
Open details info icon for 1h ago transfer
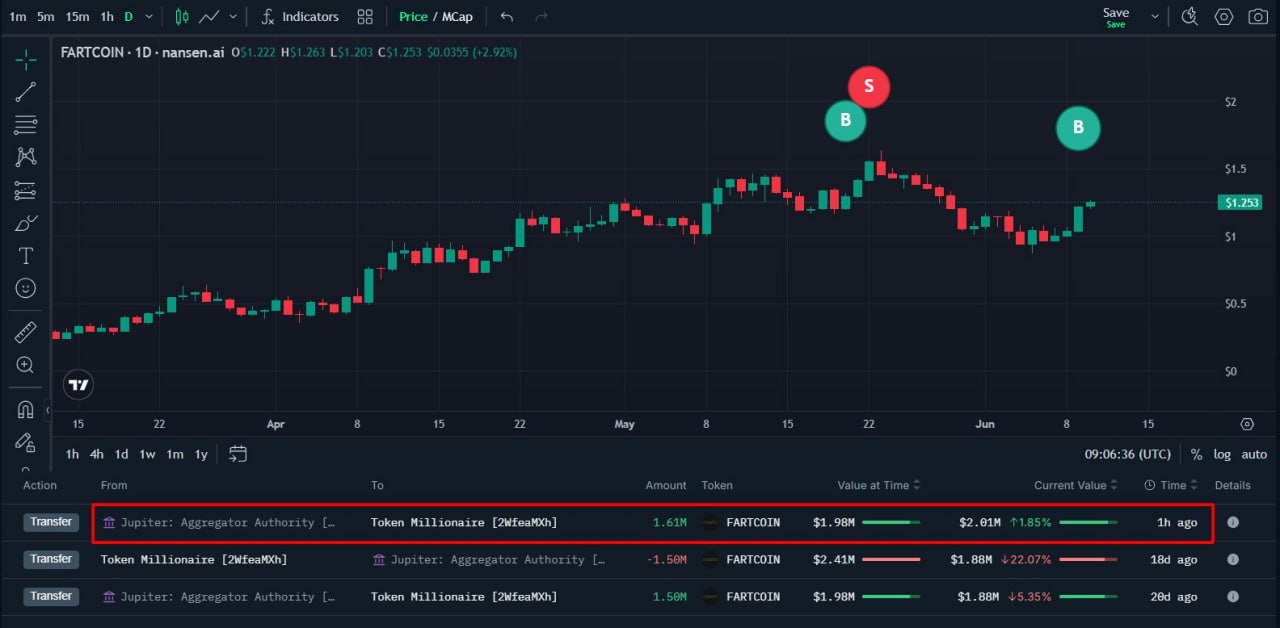coord(1232,522)
